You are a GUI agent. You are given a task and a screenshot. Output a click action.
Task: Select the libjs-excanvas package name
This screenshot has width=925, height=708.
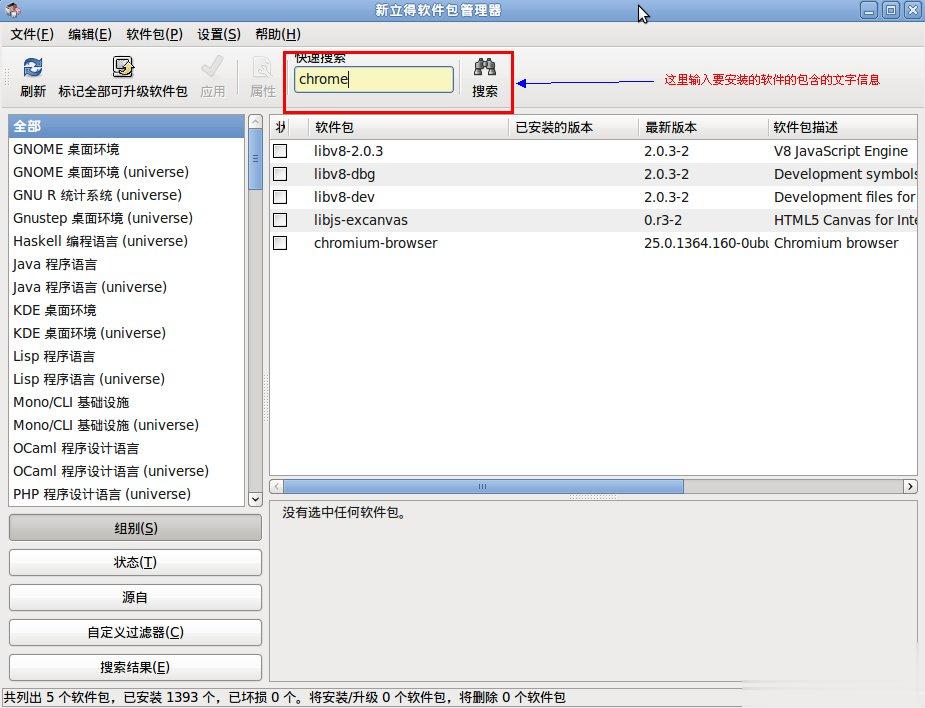(360, 220)
